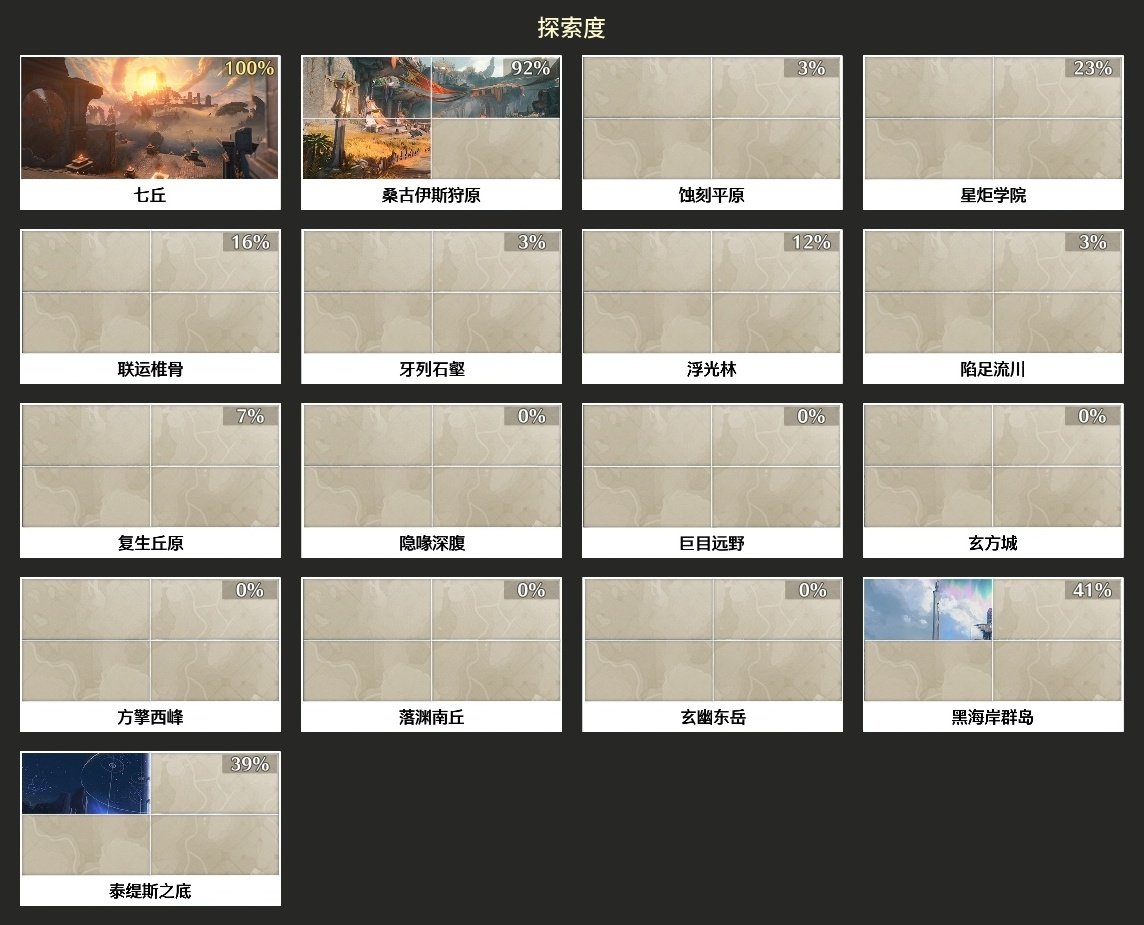Choose the 落渊南丘 map card image
The width and height of the screenshot is (1144, 925).
pyautogui.click(x=431, y=640)
